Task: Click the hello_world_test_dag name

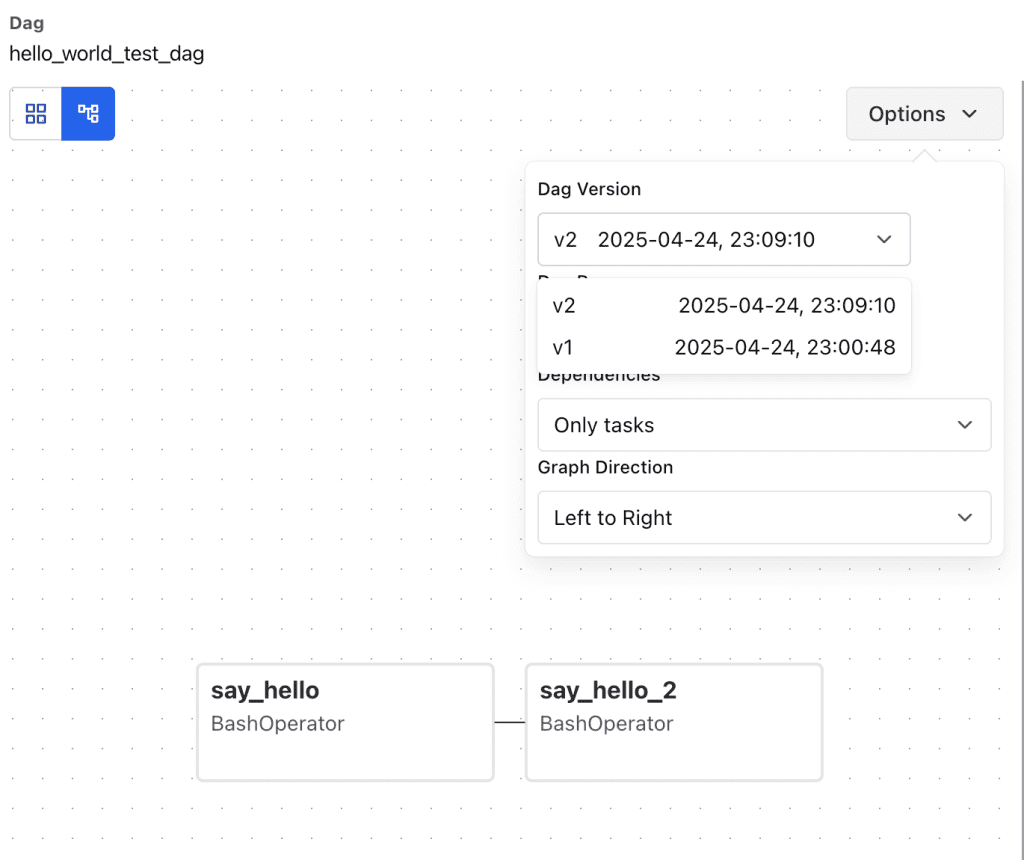Action: click(107, 54)
